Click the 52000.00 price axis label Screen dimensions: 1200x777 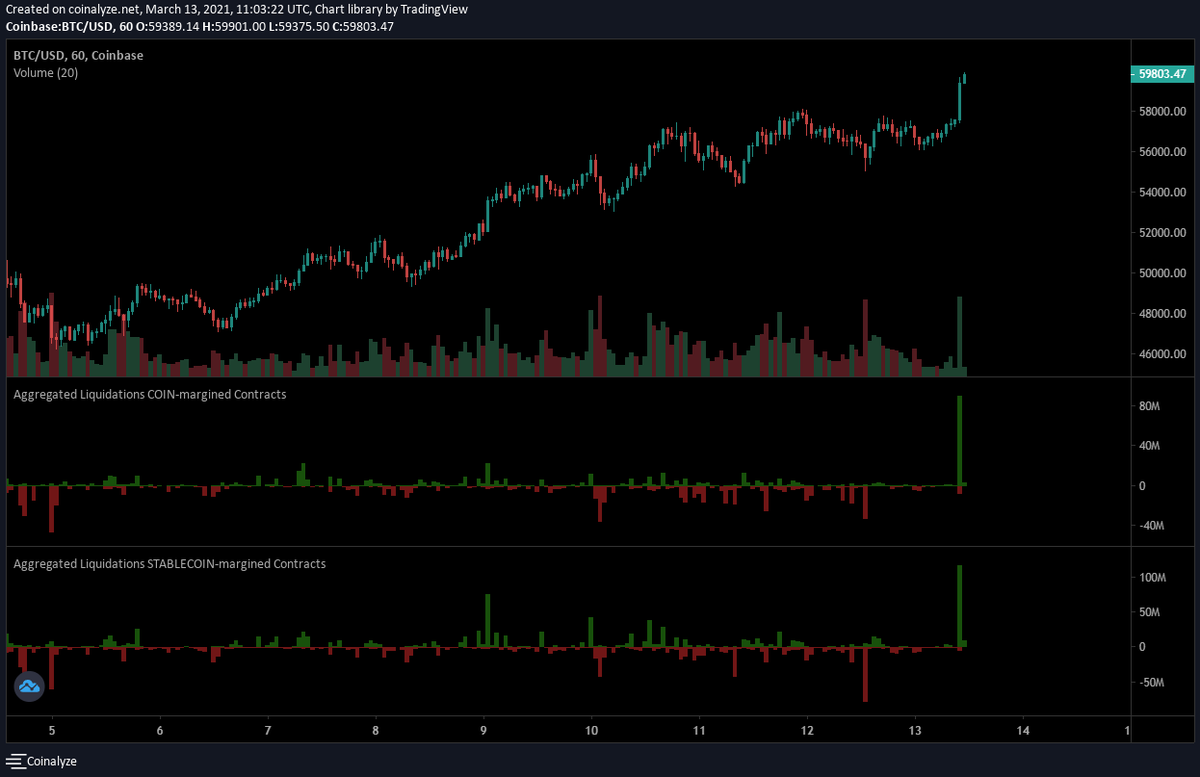(1162, 233)
